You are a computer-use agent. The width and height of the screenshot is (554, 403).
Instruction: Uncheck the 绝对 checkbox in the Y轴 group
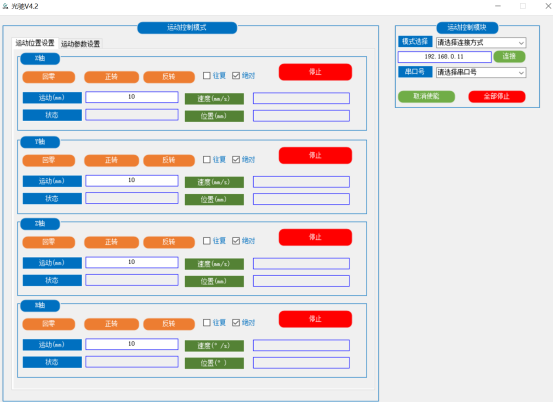pyautogui.click(x=236, y=160)
